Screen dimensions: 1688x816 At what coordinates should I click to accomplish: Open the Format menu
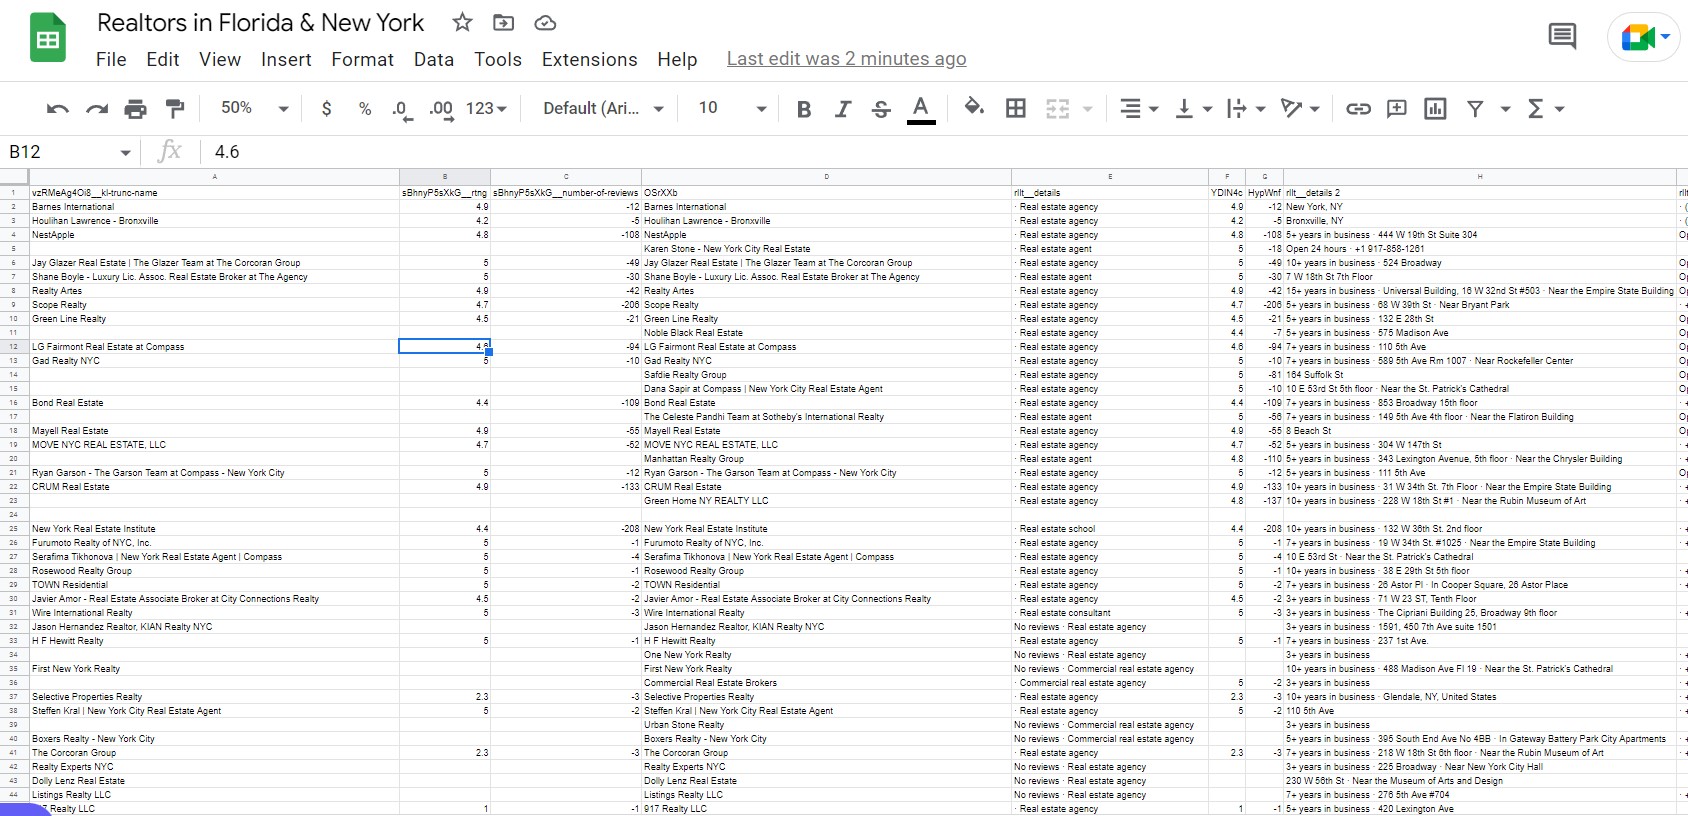[x=362, y=59]
